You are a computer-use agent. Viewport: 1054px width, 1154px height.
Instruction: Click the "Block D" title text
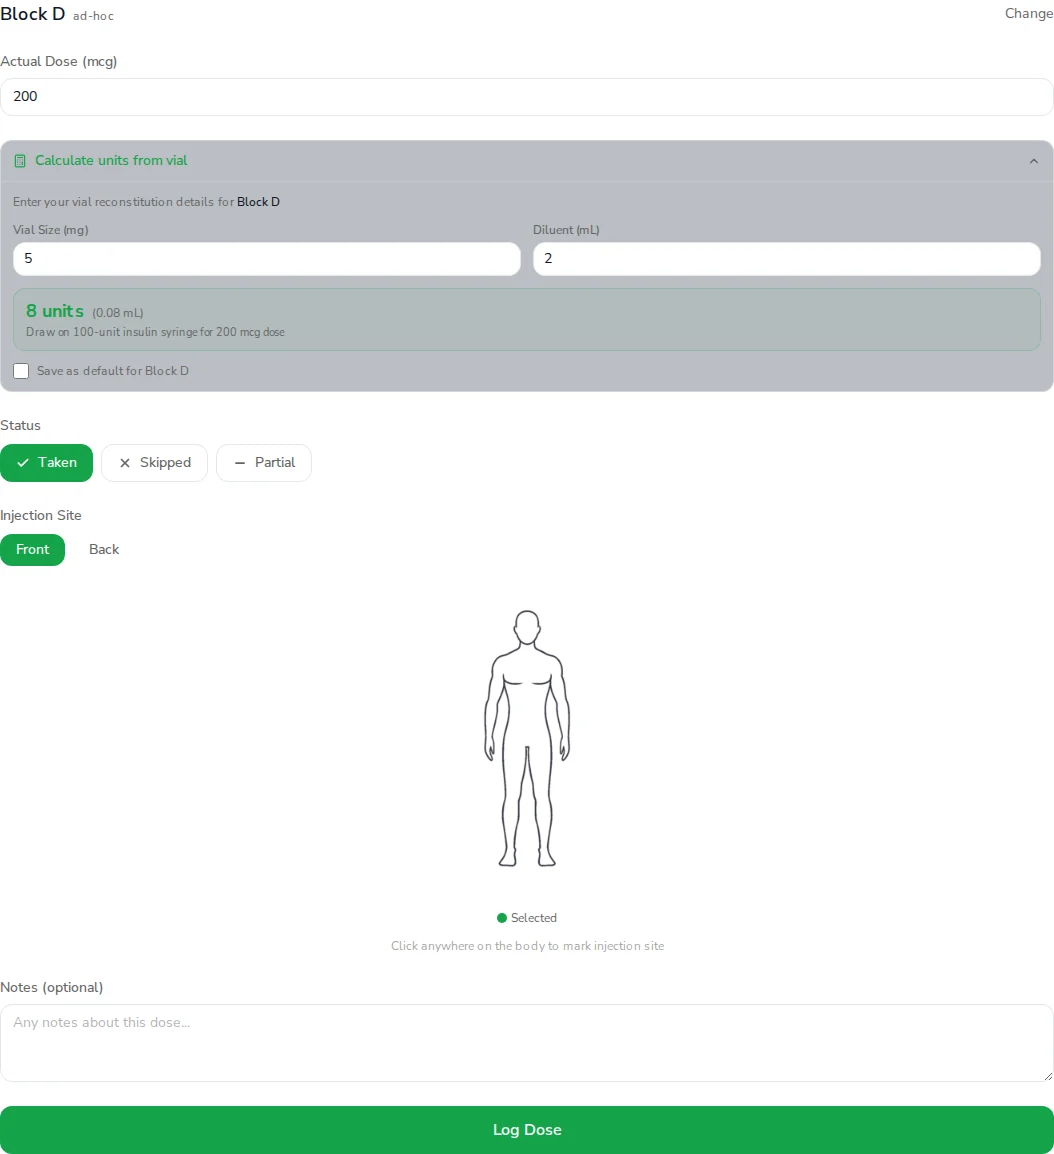coord(32,14)
